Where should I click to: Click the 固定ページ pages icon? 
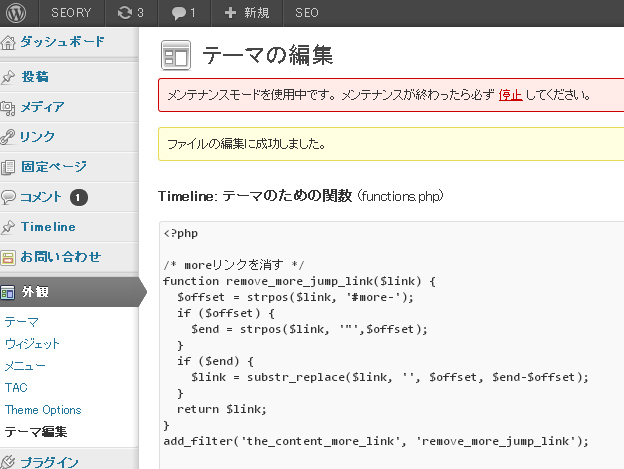click(9, 167)
